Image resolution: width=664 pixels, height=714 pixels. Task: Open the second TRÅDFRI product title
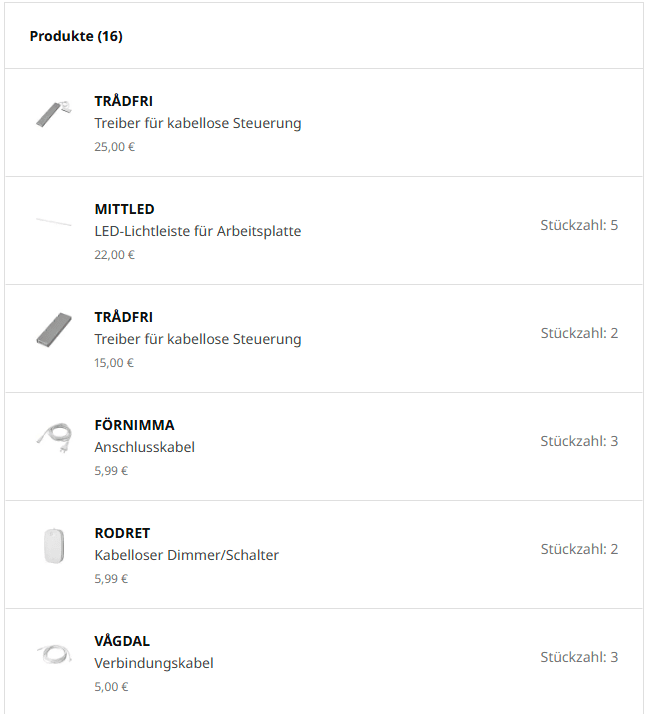123,317
